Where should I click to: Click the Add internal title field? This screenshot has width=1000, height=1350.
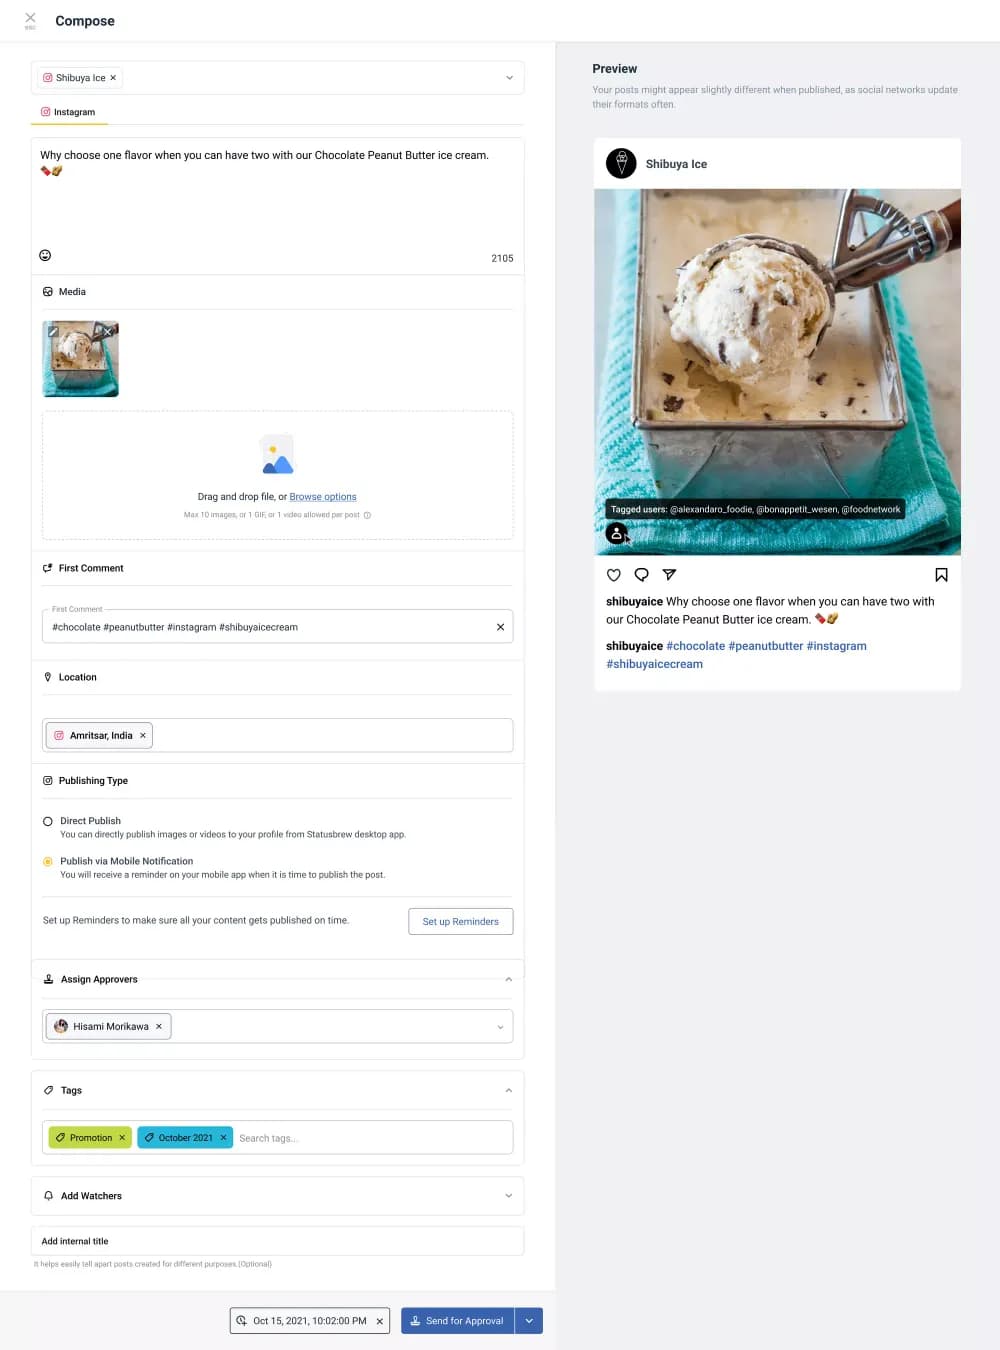(278, 1241)
